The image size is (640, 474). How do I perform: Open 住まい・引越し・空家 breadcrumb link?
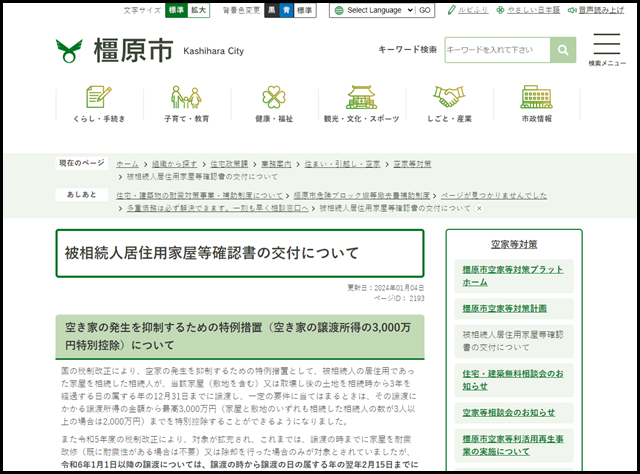(x=342, y=164)
